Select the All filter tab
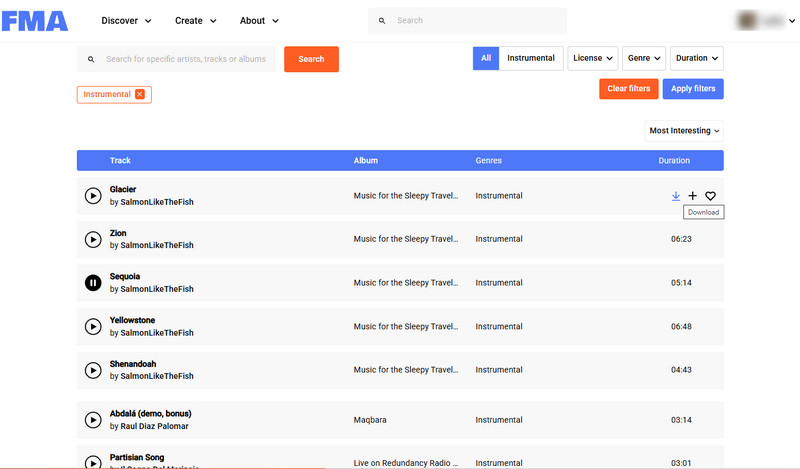 [486, 58]
